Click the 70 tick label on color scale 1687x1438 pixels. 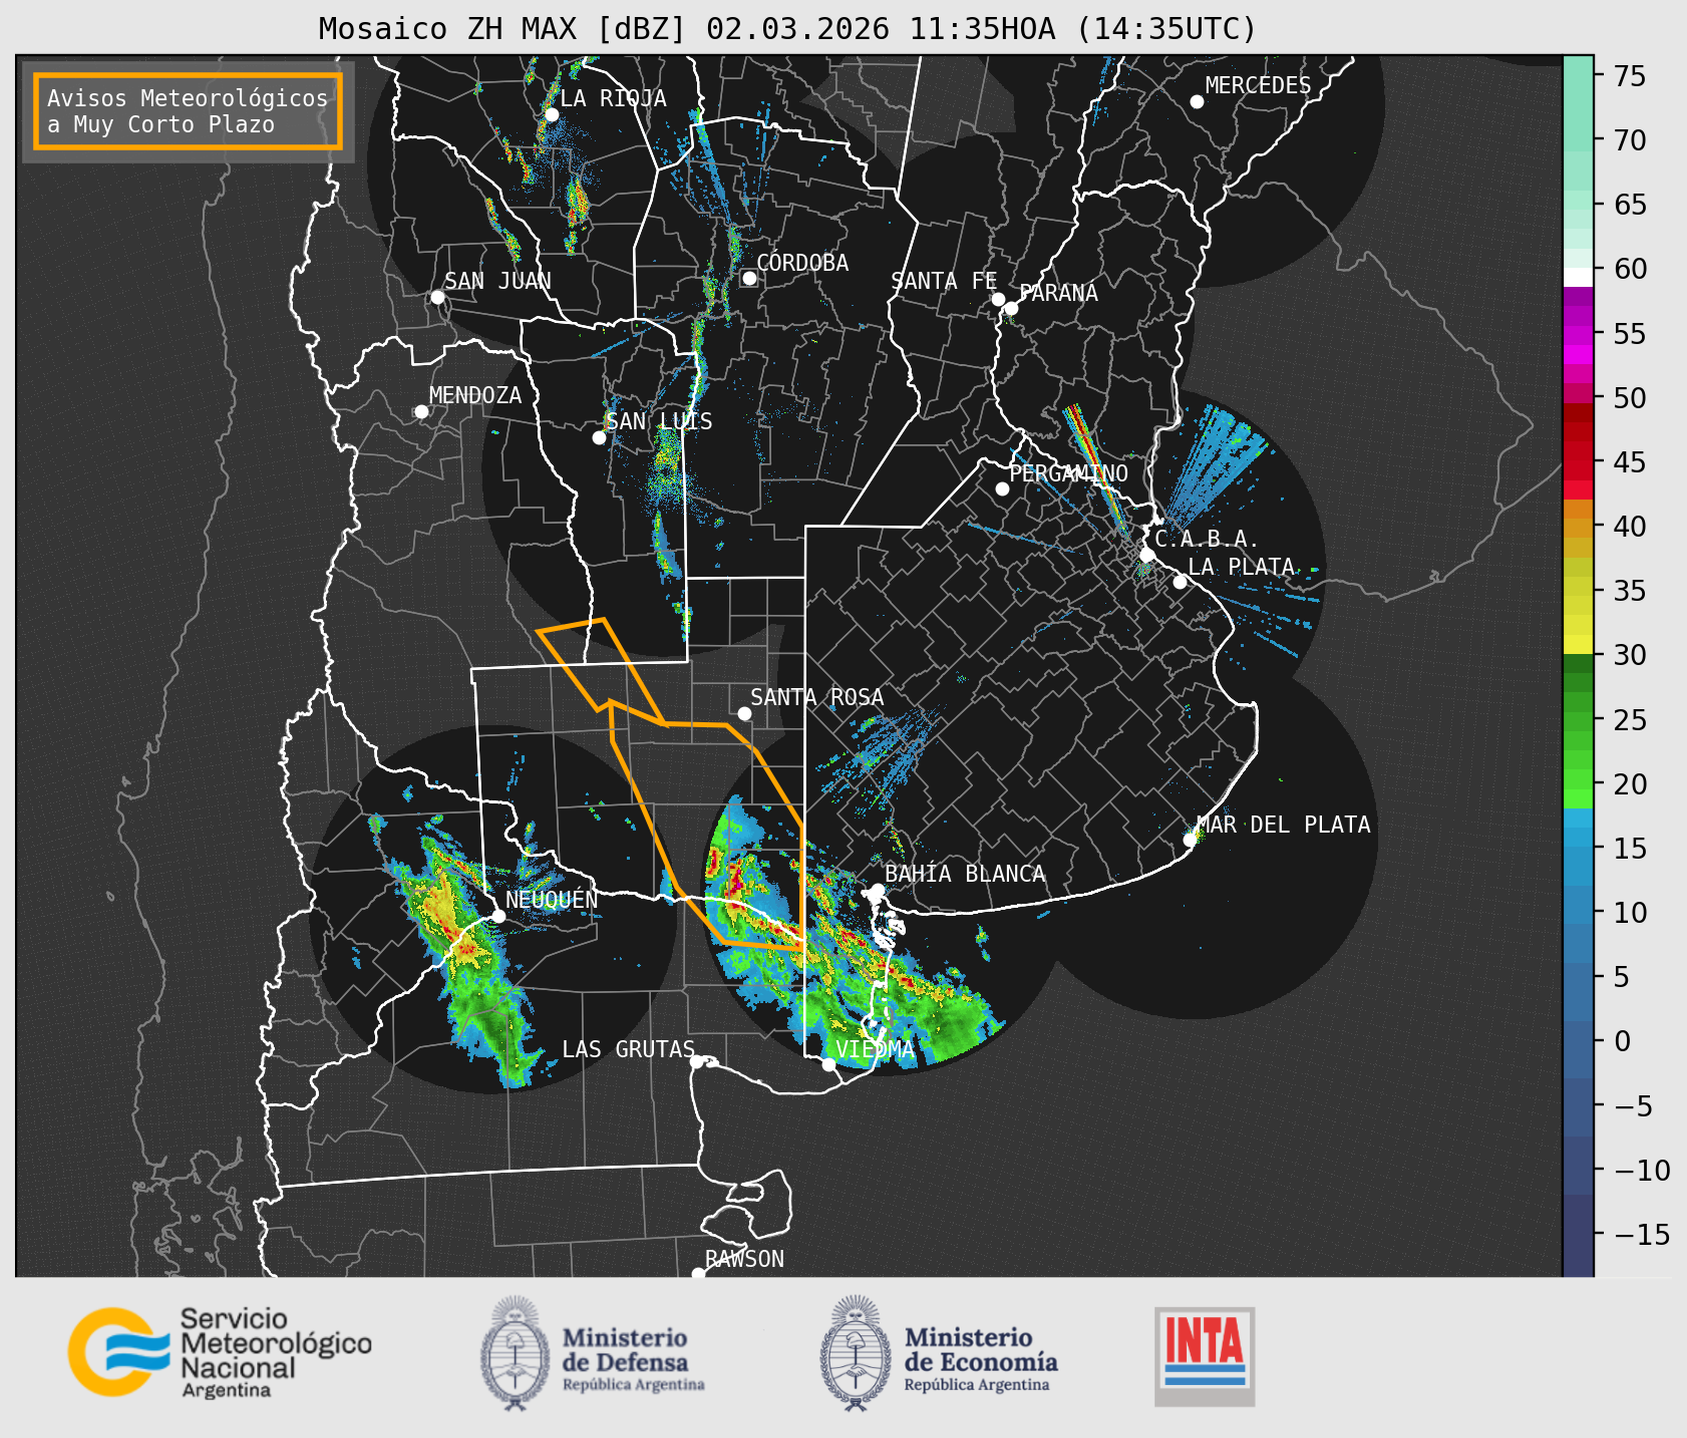pyautogui.click(x=1630, y=140)
